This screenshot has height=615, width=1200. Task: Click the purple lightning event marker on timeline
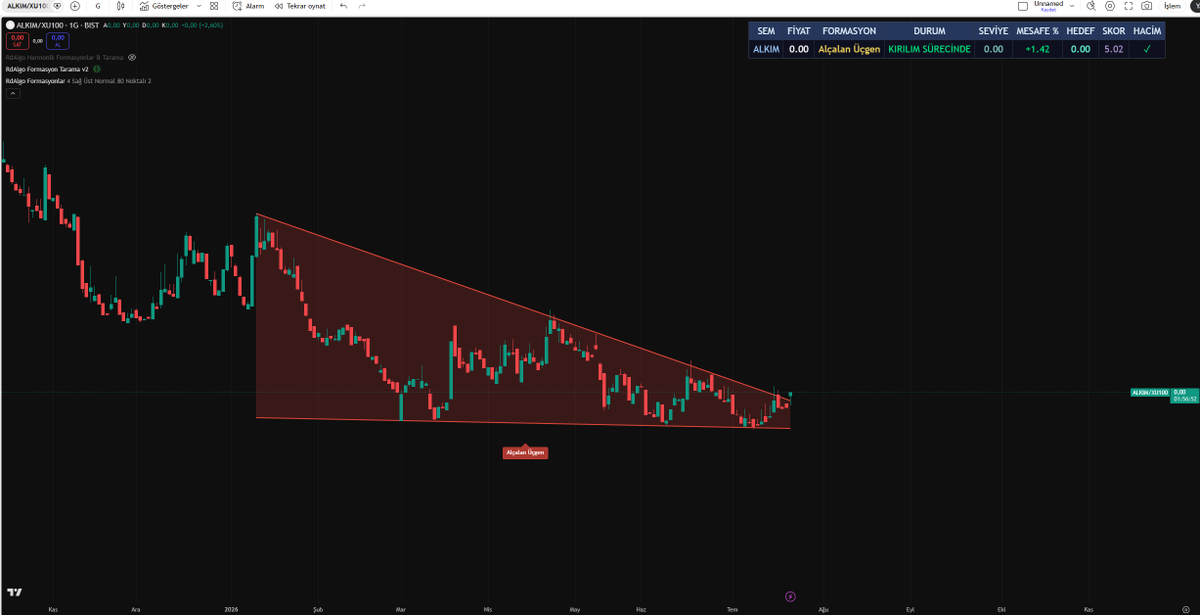[x=791, y=597]
